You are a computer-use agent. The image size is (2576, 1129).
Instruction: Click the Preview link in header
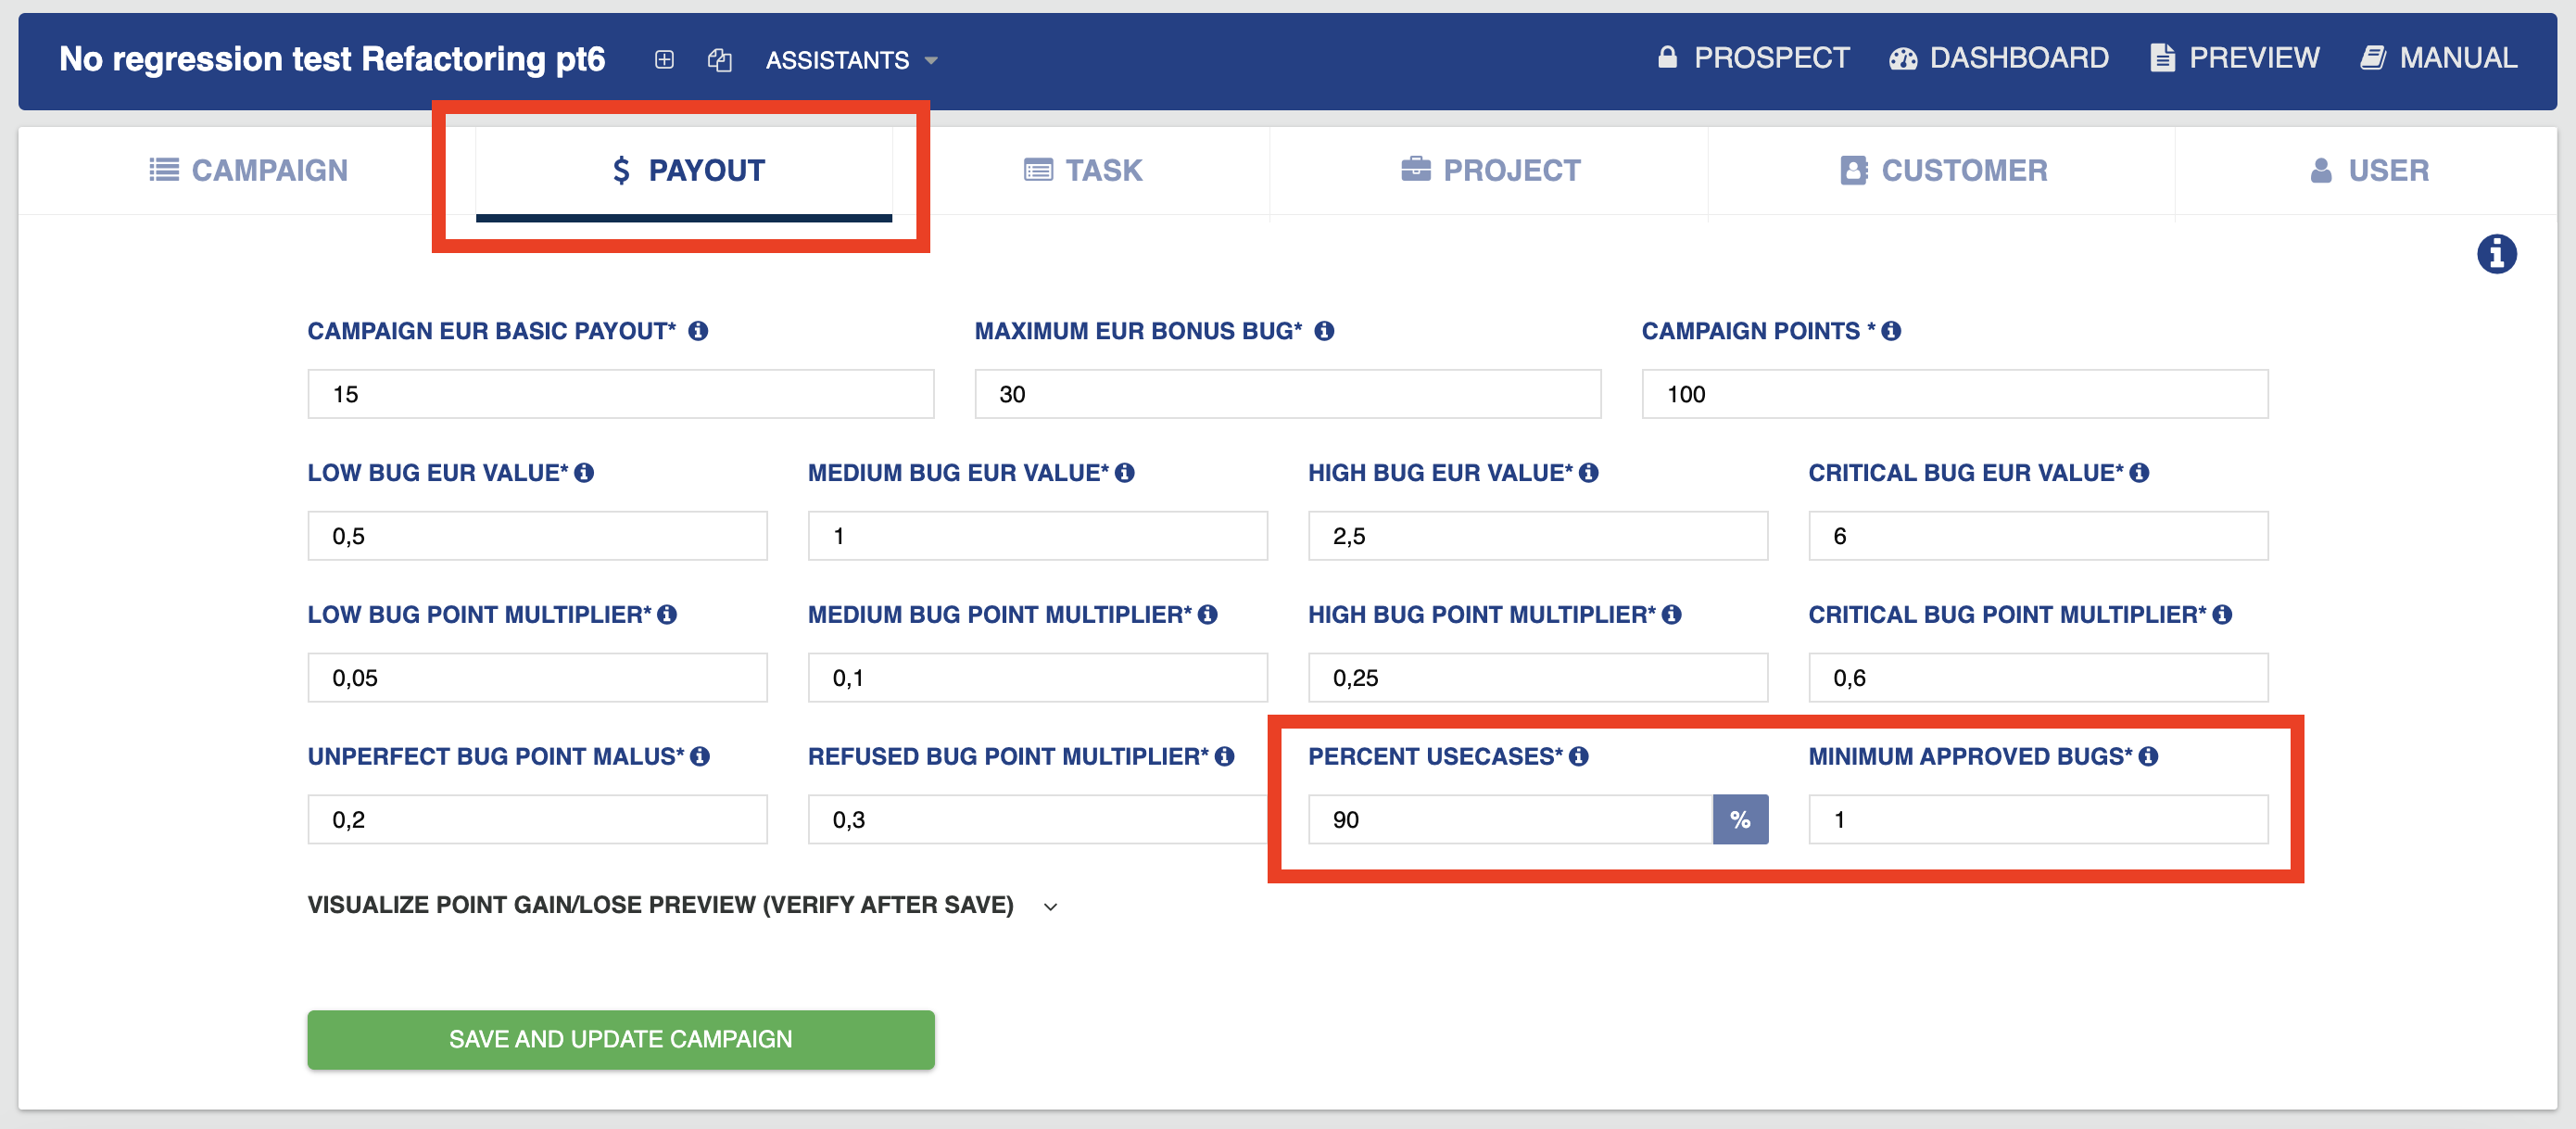tap(2234, 58)
